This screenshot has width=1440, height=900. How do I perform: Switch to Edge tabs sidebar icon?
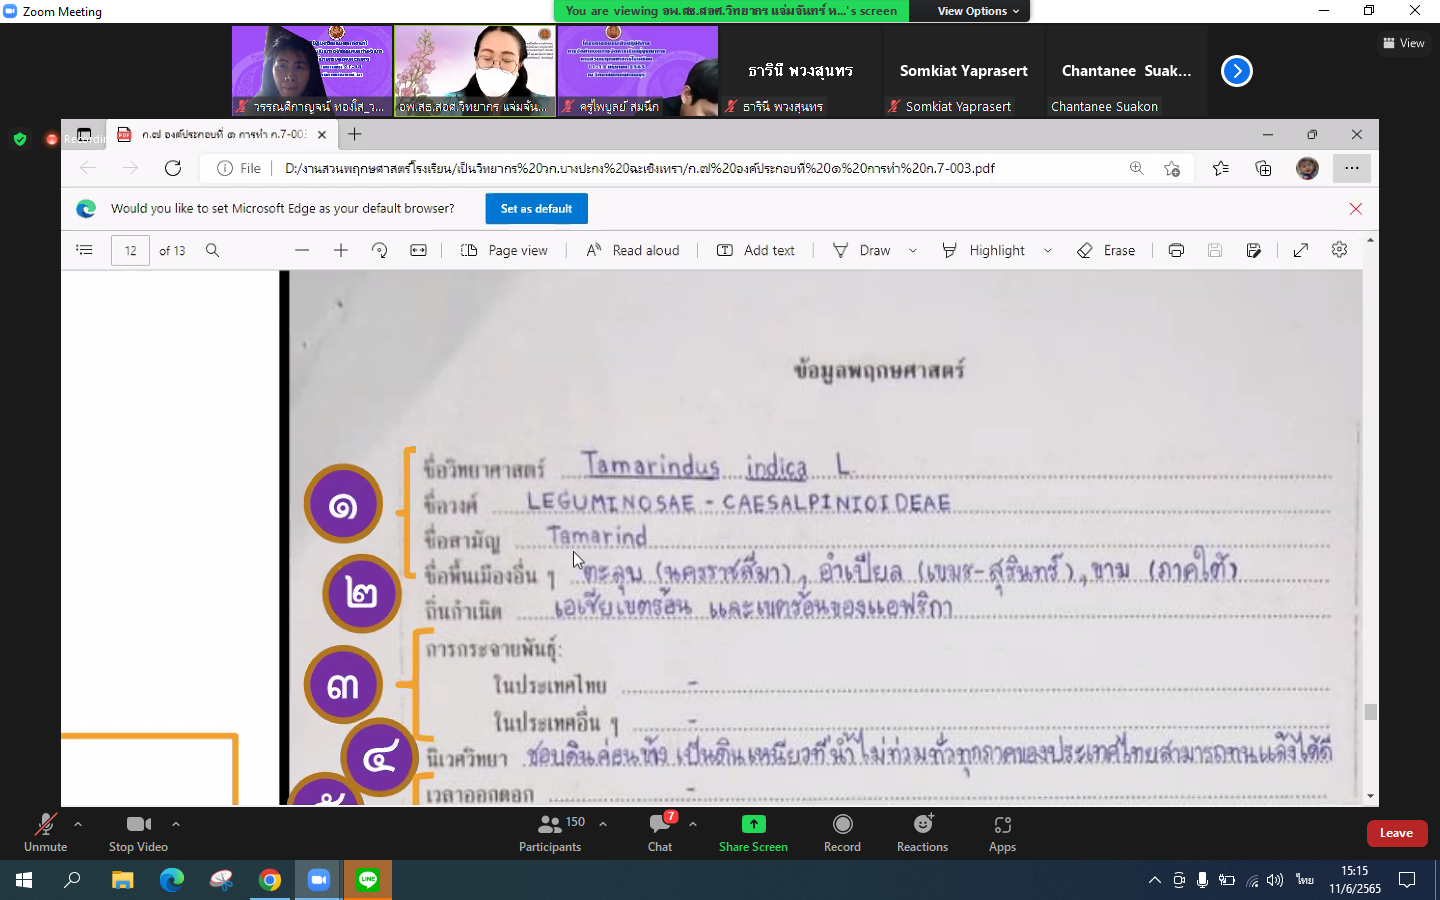pos(84,134)
